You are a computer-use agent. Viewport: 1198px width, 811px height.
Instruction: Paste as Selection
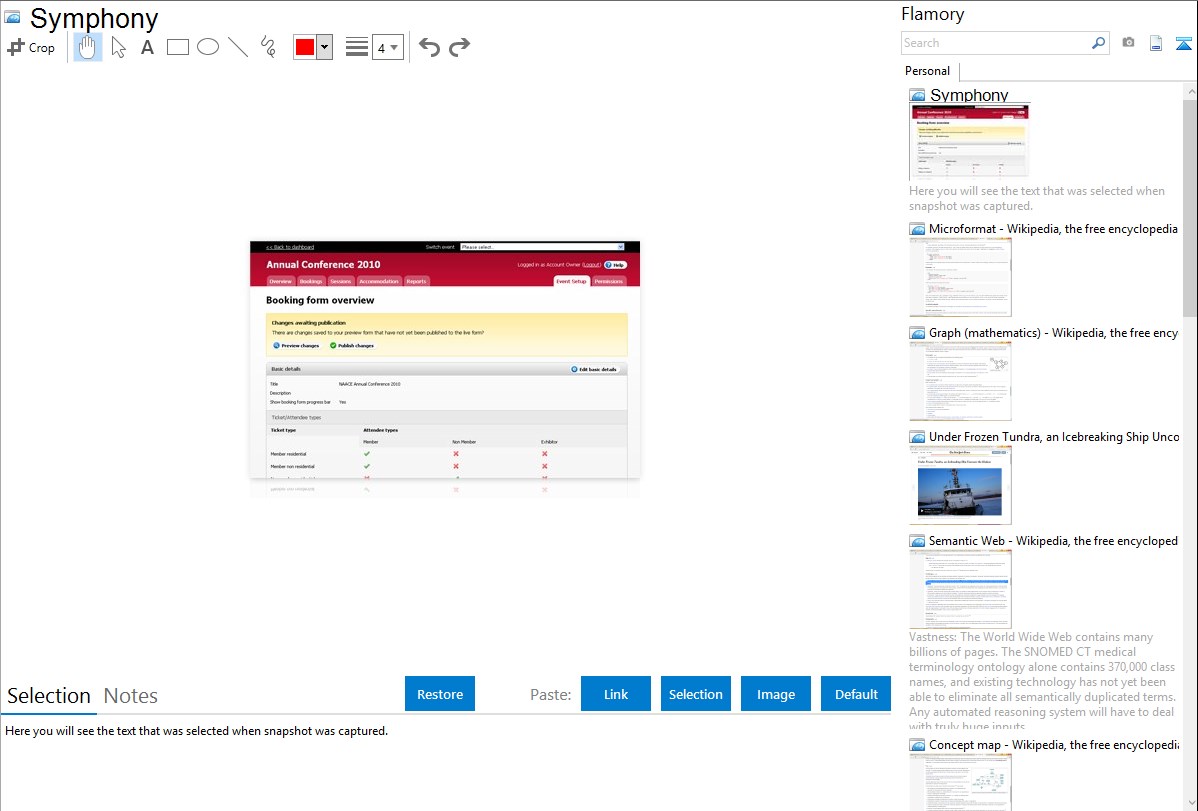[x=695, y=694]
